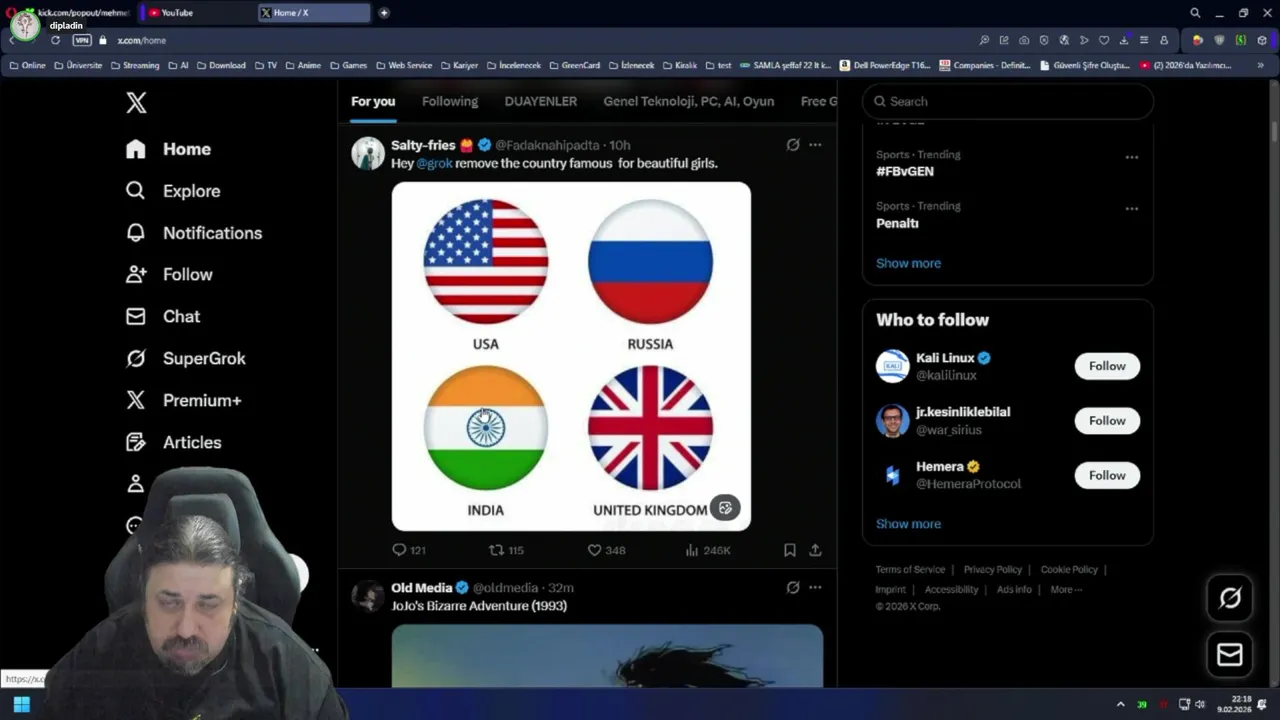Image resolution: width=1280 pixels, height=720 pixels.
Task: Open the JoJo's Bizarre Adventure image
Action: coord(607,656)
